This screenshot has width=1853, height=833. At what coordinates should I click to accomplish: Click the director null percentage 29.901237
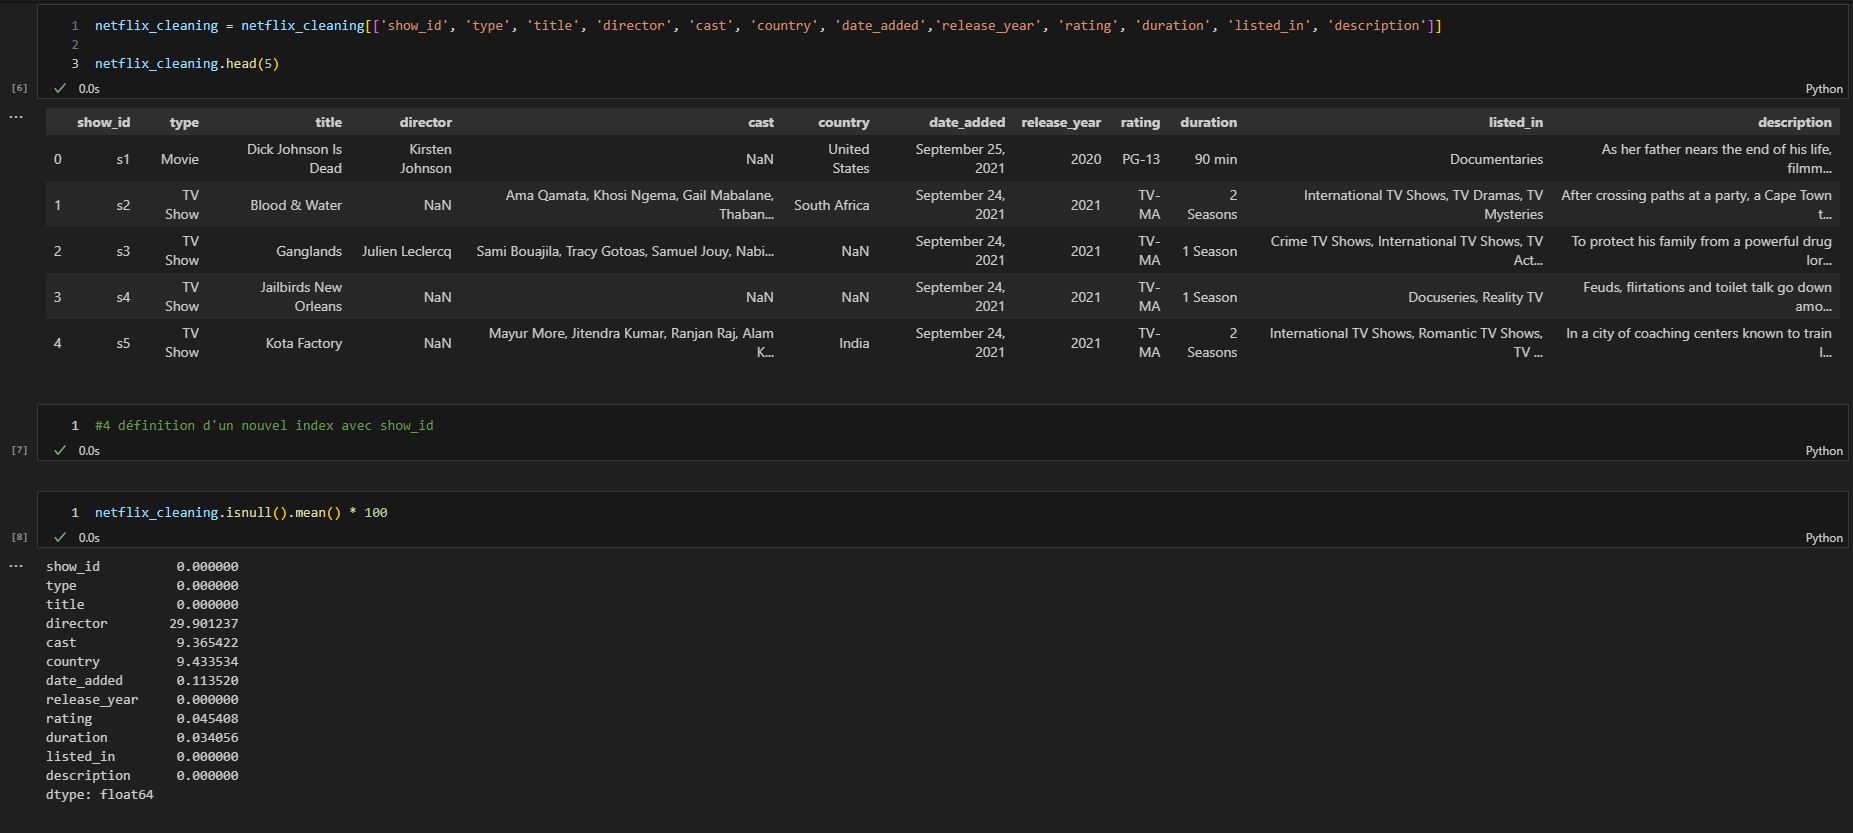204,624
